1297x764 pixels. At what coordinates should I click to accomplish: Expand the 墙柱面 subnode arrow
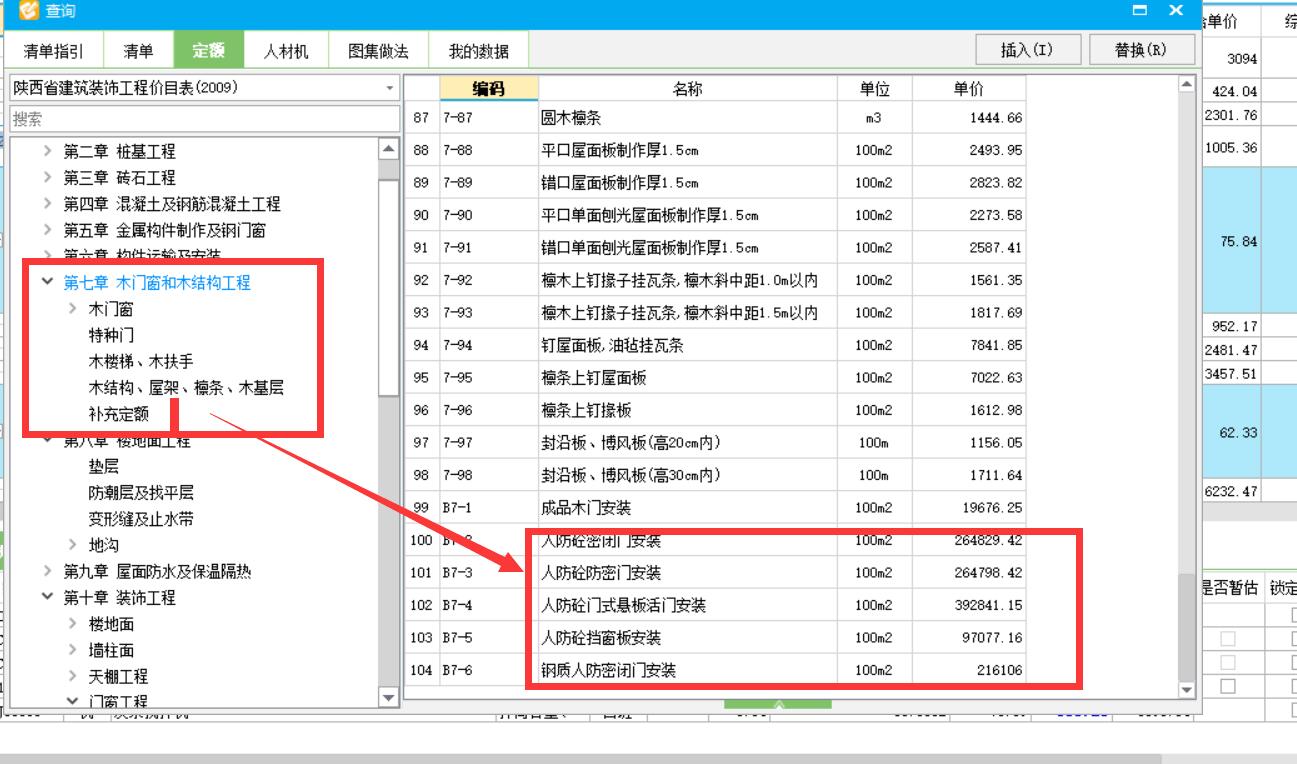click(x=73, y=650)
